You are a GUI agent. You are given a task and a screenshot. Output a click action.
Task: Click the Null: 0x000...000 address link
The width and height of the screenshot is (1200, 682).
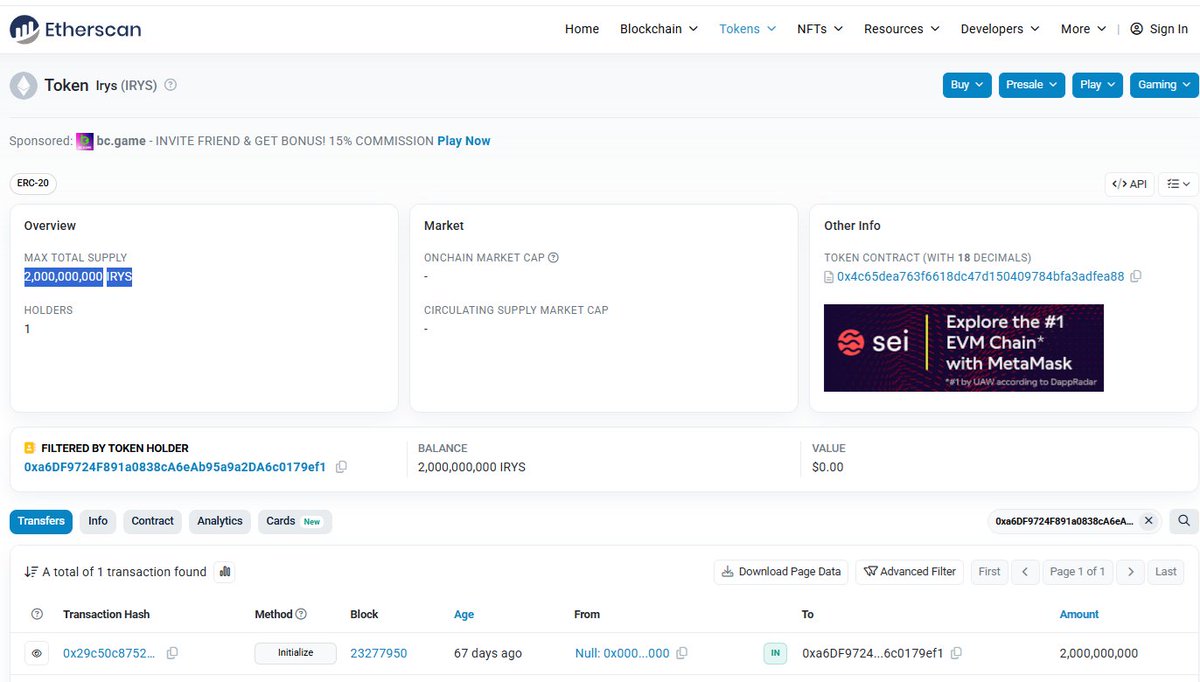622,653
